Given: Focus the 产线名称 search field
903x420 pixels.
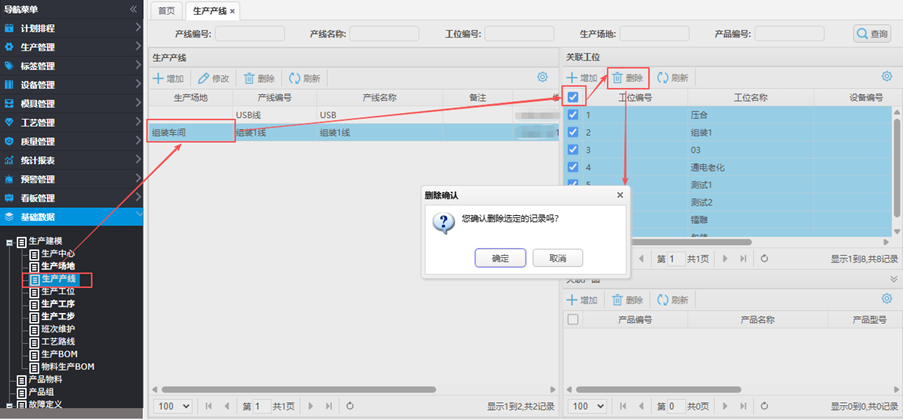Looking at the screenshot, I should pos(384,34).
